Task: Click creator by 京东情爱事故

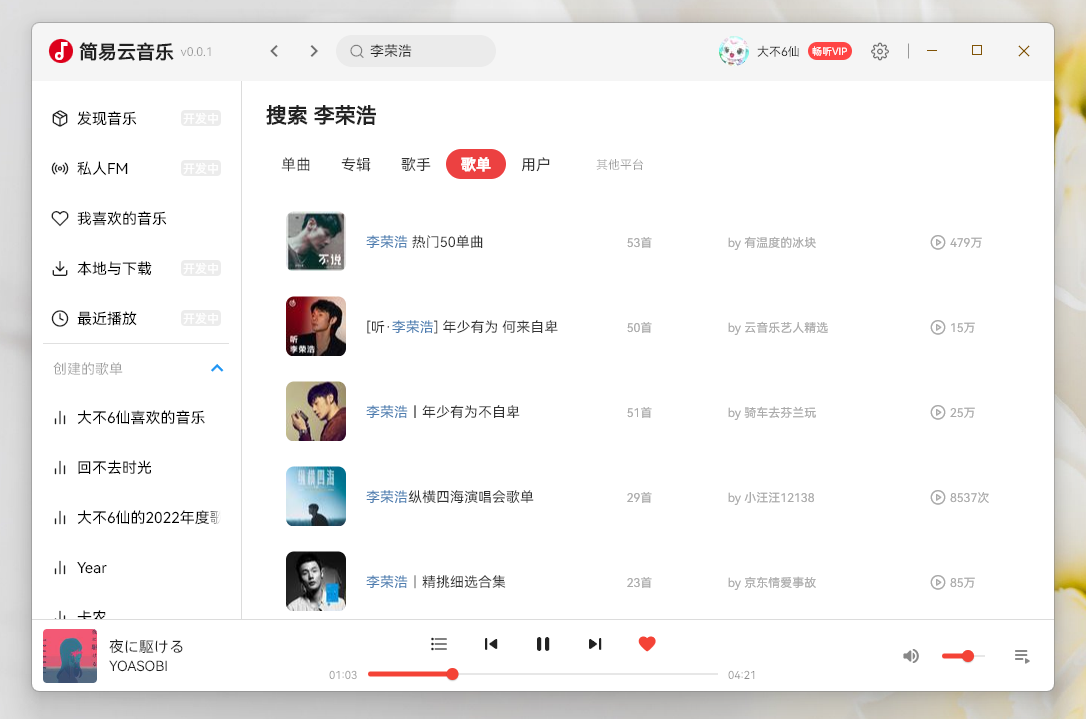Action: (x=772, y=583)
